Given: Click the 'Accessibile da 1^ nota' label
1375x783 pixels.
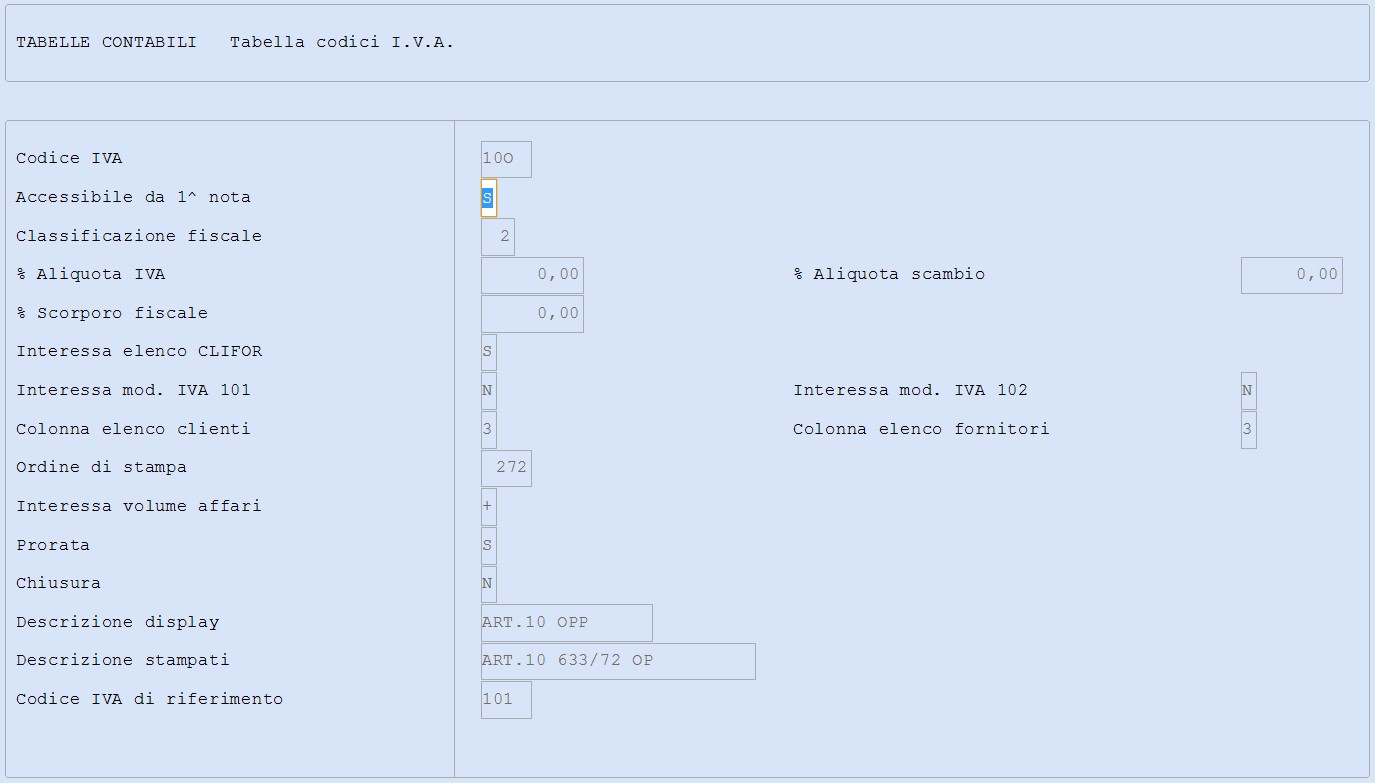Looking at the screenshot, I should click(x=133, y=198).
